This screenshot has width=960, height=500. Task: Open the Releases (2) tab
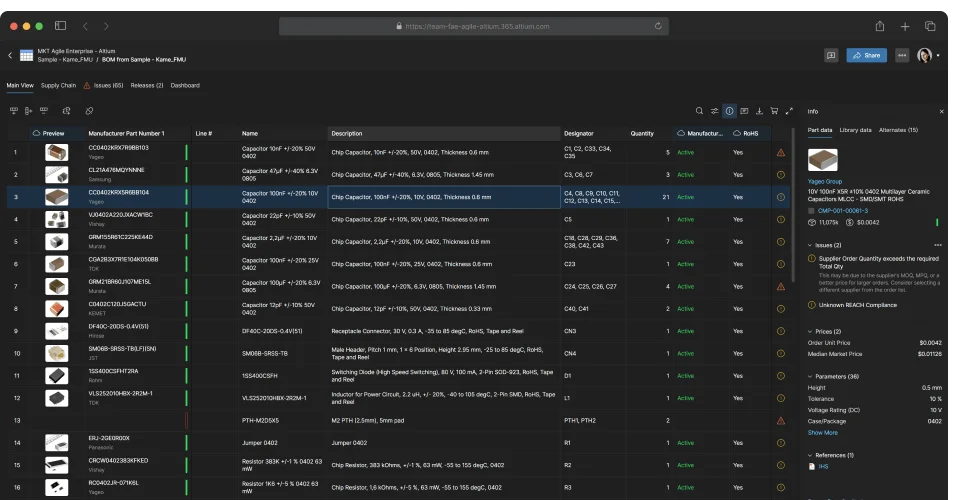[147, 86]
